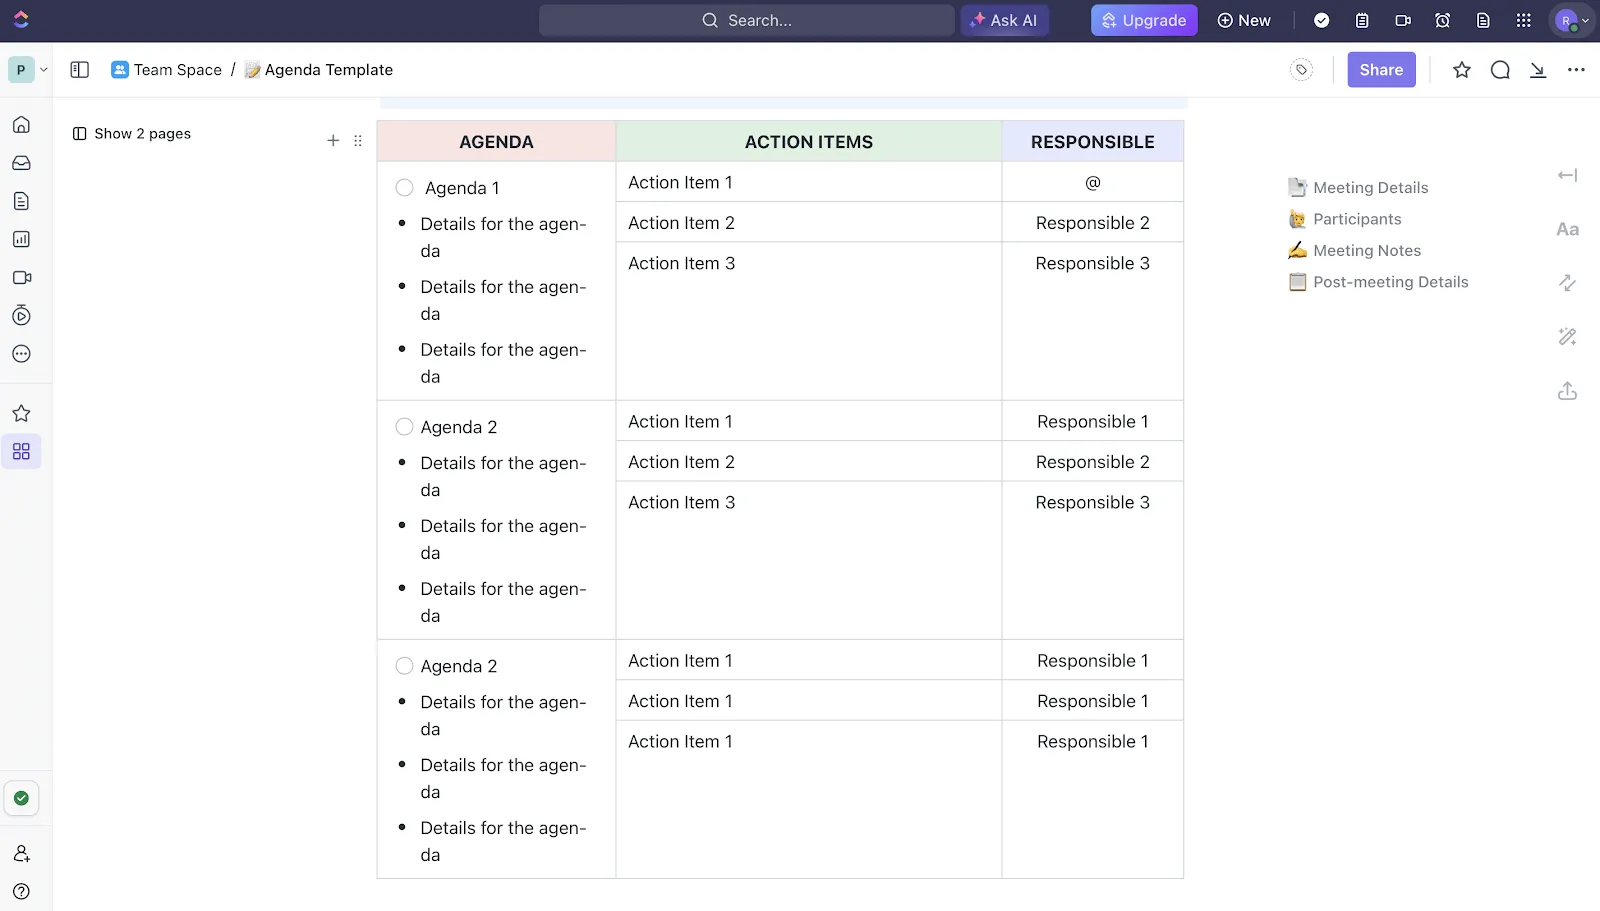Open Spaces grid icon in sidebar
1600x911 pixels.
(x=21, y=451)
